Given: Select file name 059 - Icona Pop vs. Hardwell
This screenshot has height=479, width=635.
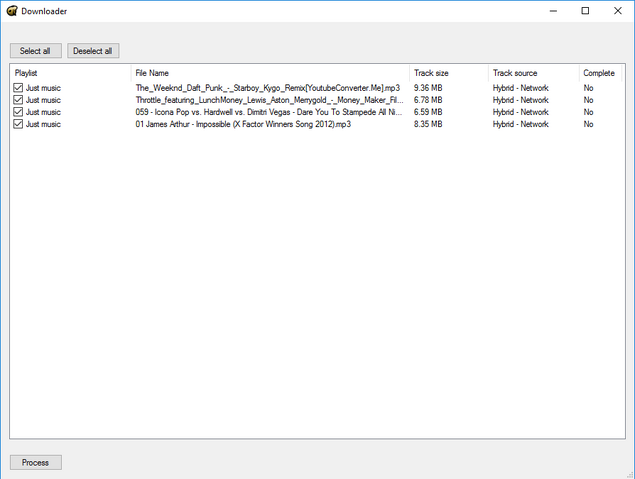Looking at the screenshot, I should 269,112.
